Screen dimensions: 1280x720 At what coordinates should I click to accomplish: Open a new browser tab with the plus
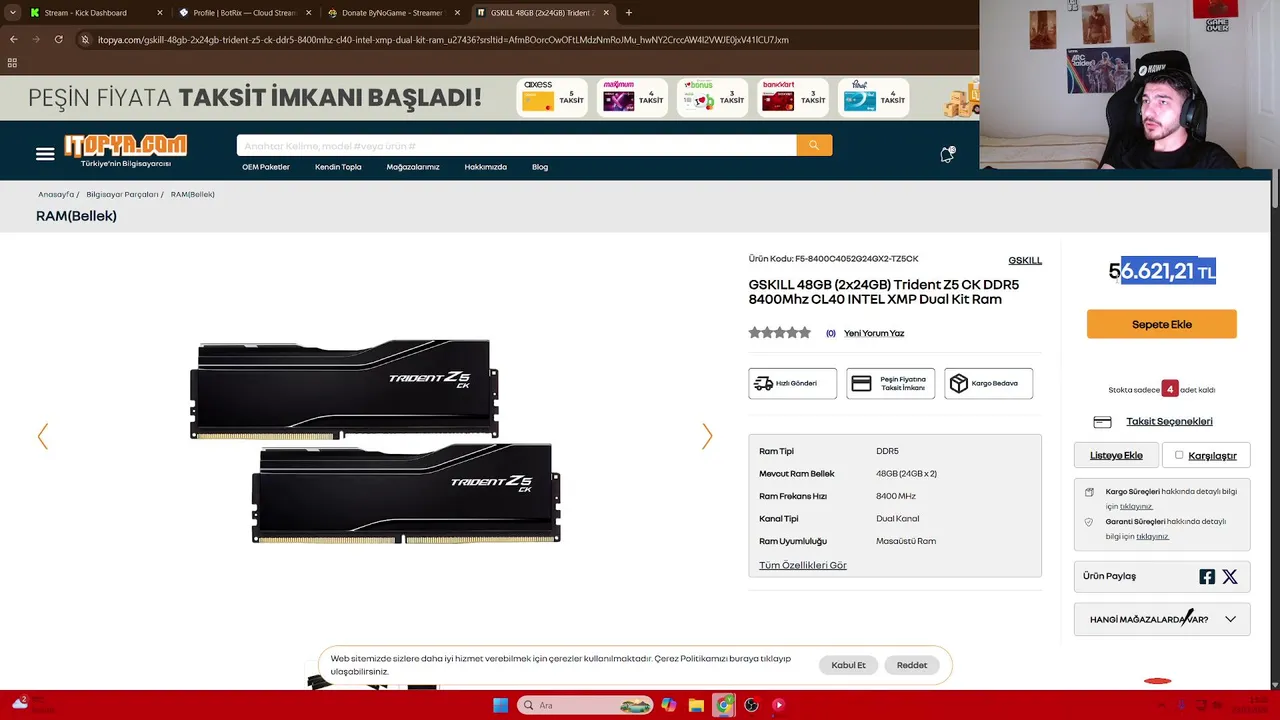pyautogui.click(x=628, y=13)
